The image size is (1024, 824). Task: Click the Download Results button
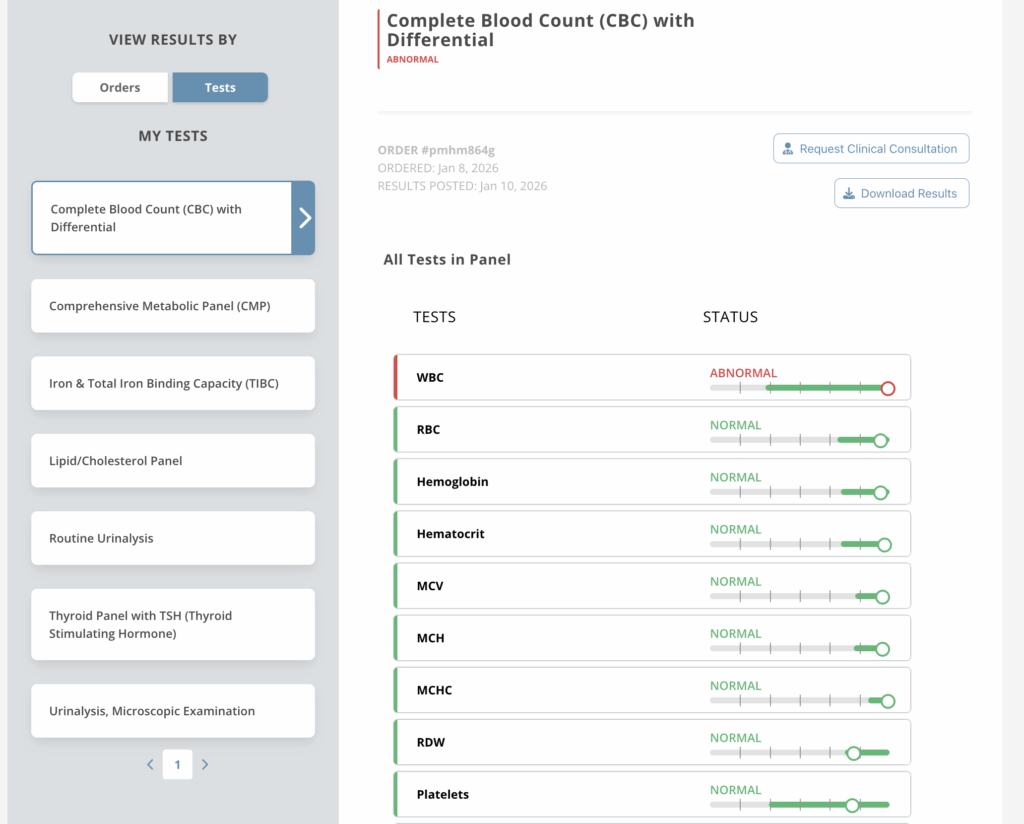click(x=901, y=193)
